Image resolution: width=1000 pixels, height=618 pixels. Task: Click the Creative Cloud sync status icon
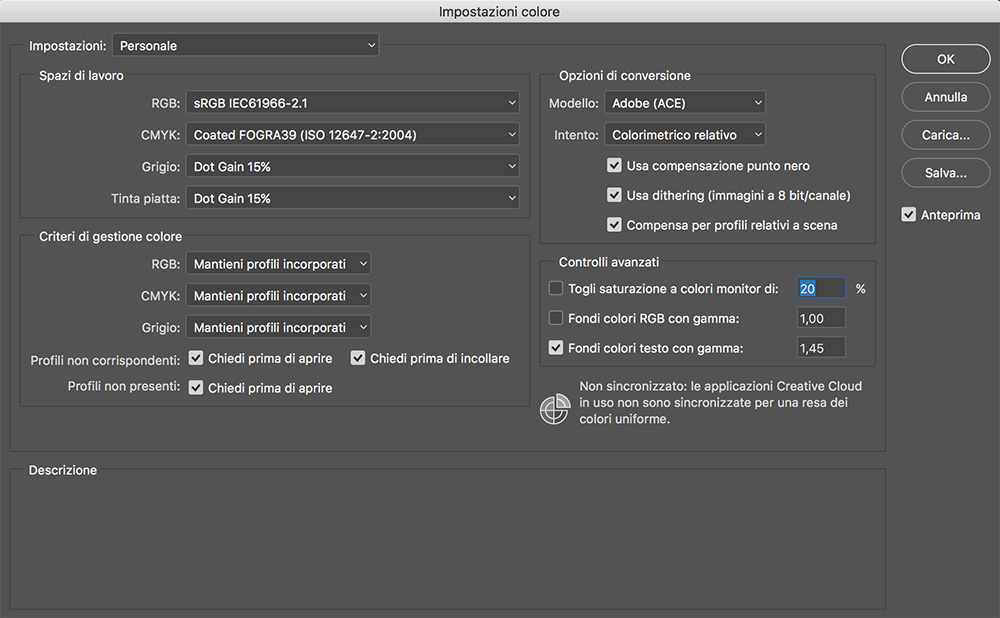[555, 409]
